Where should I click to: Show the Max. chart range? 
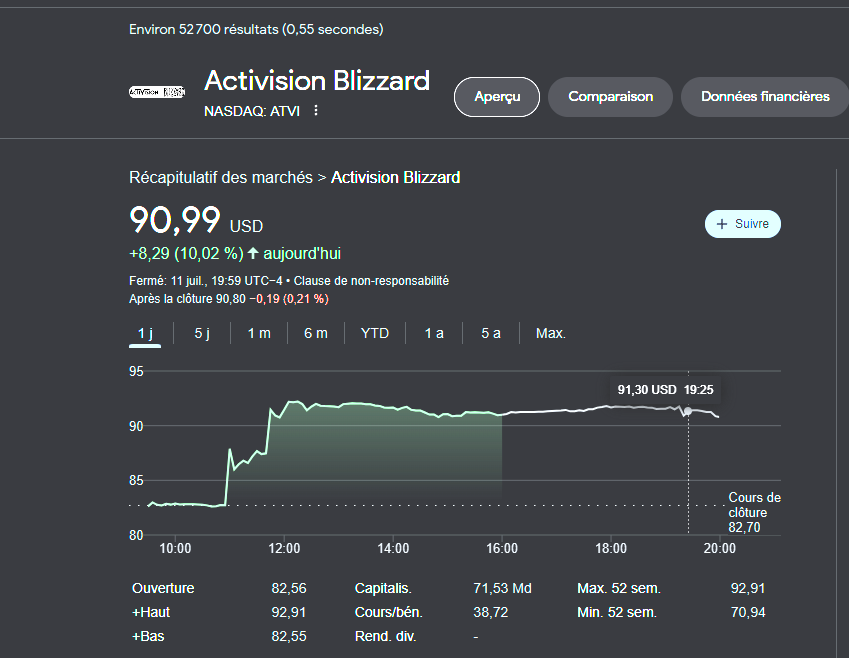click(x=551, y=334)
